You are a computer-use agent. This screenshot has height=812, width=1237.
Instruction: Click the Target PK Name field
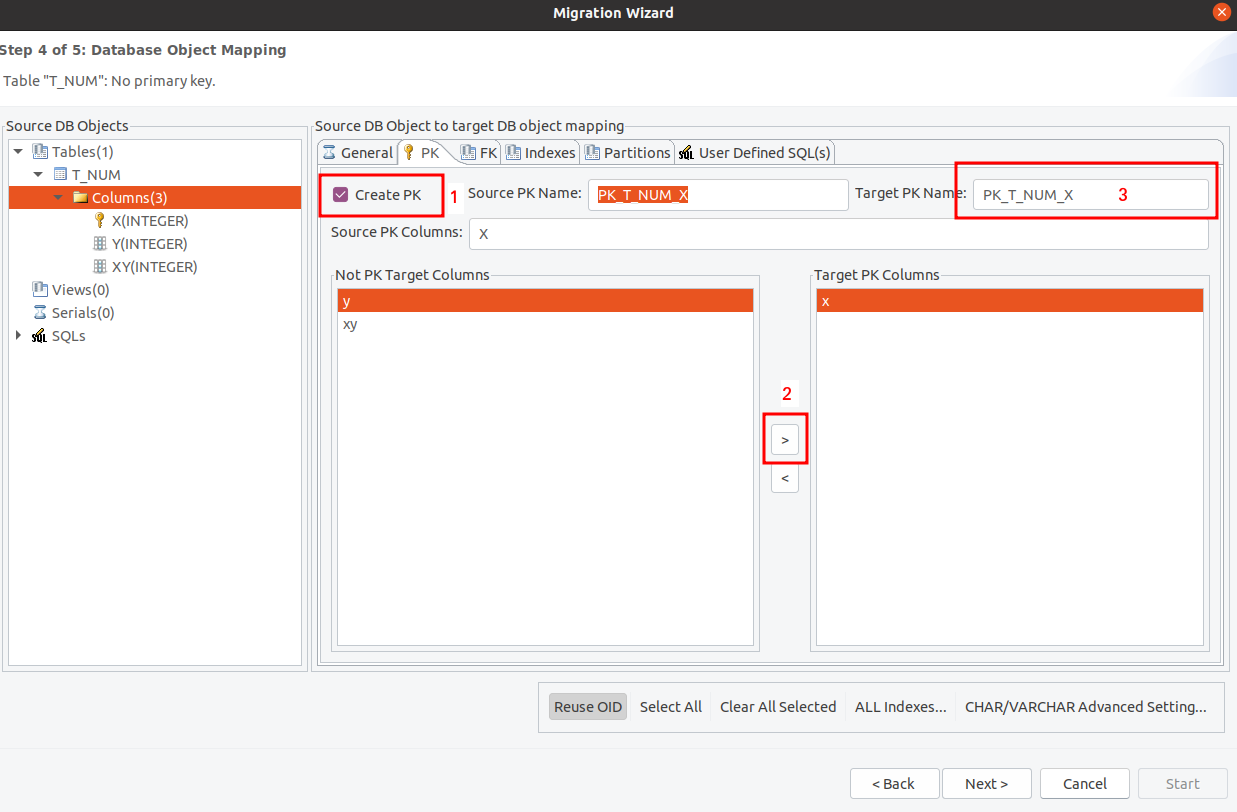(x=1090, y=195)
